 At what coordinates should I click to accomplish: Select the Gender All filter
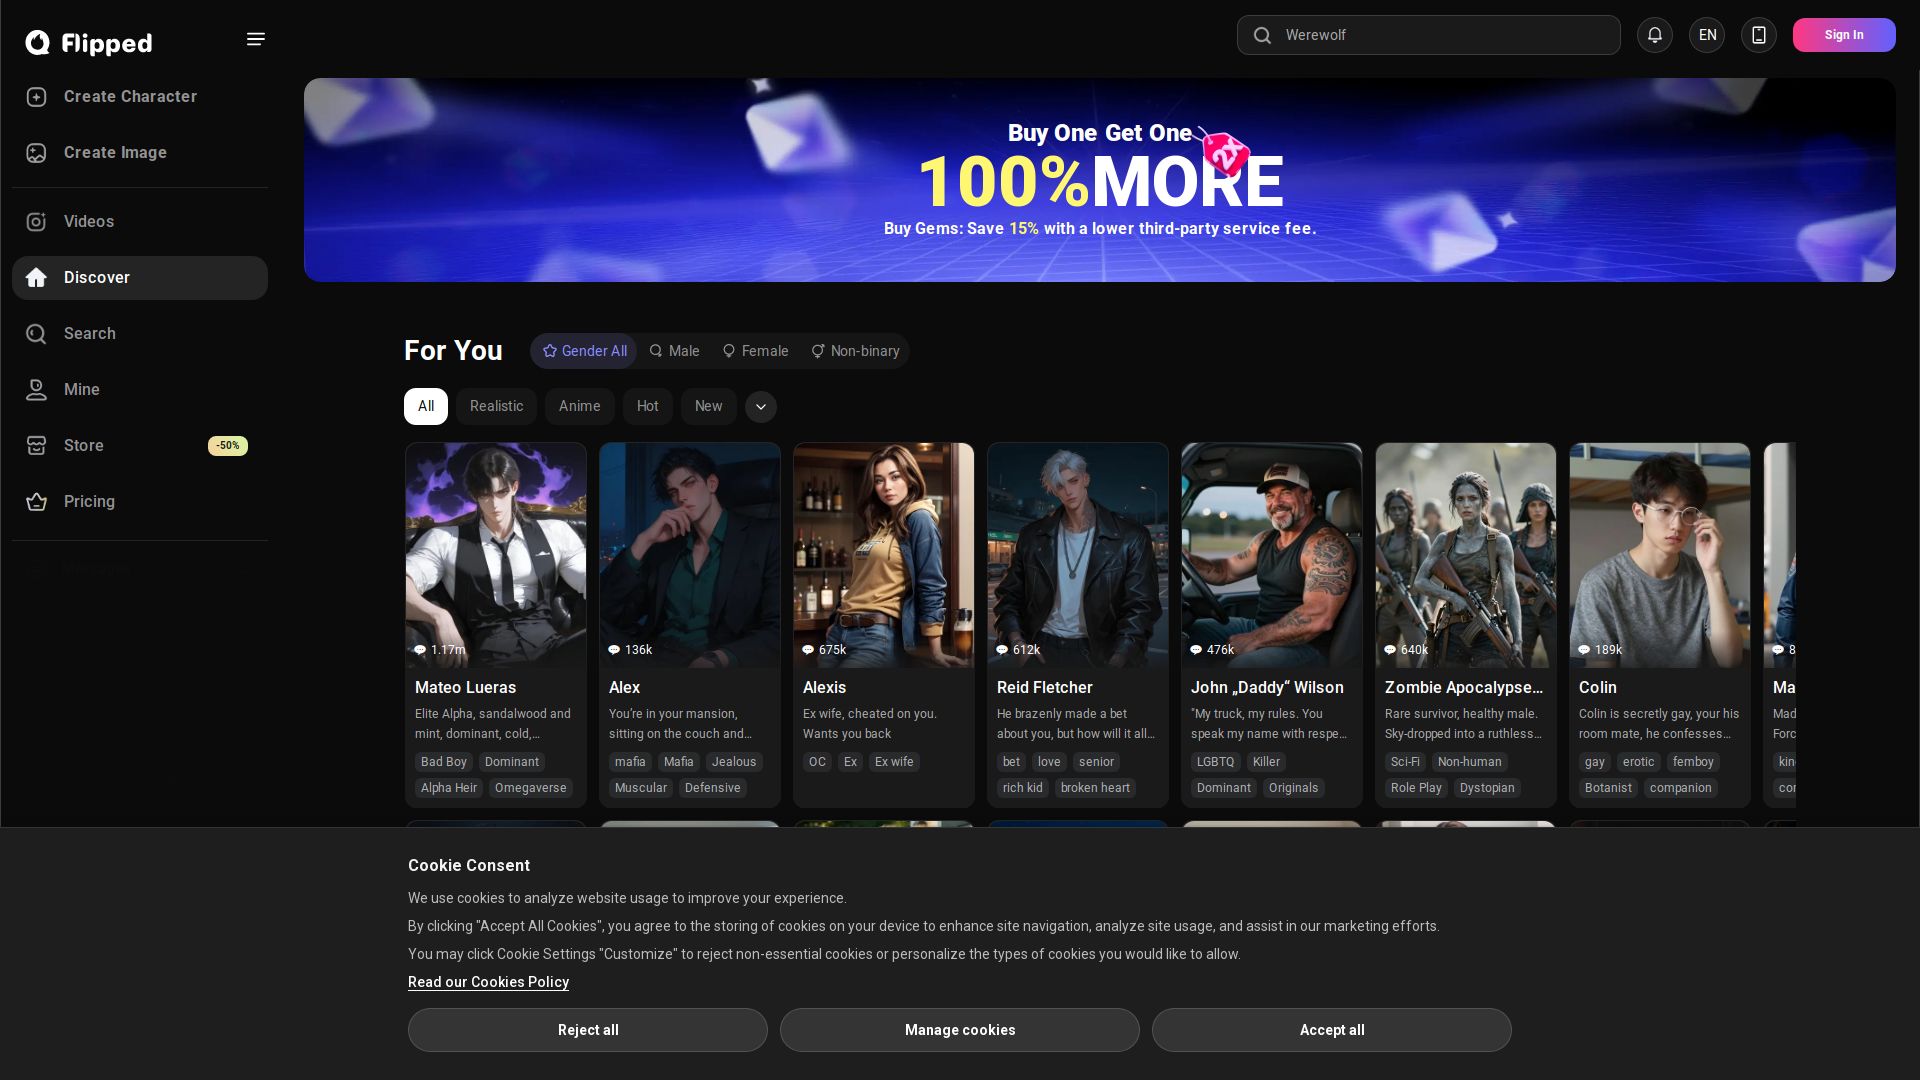pyautogui.click(x=584, y=351)
